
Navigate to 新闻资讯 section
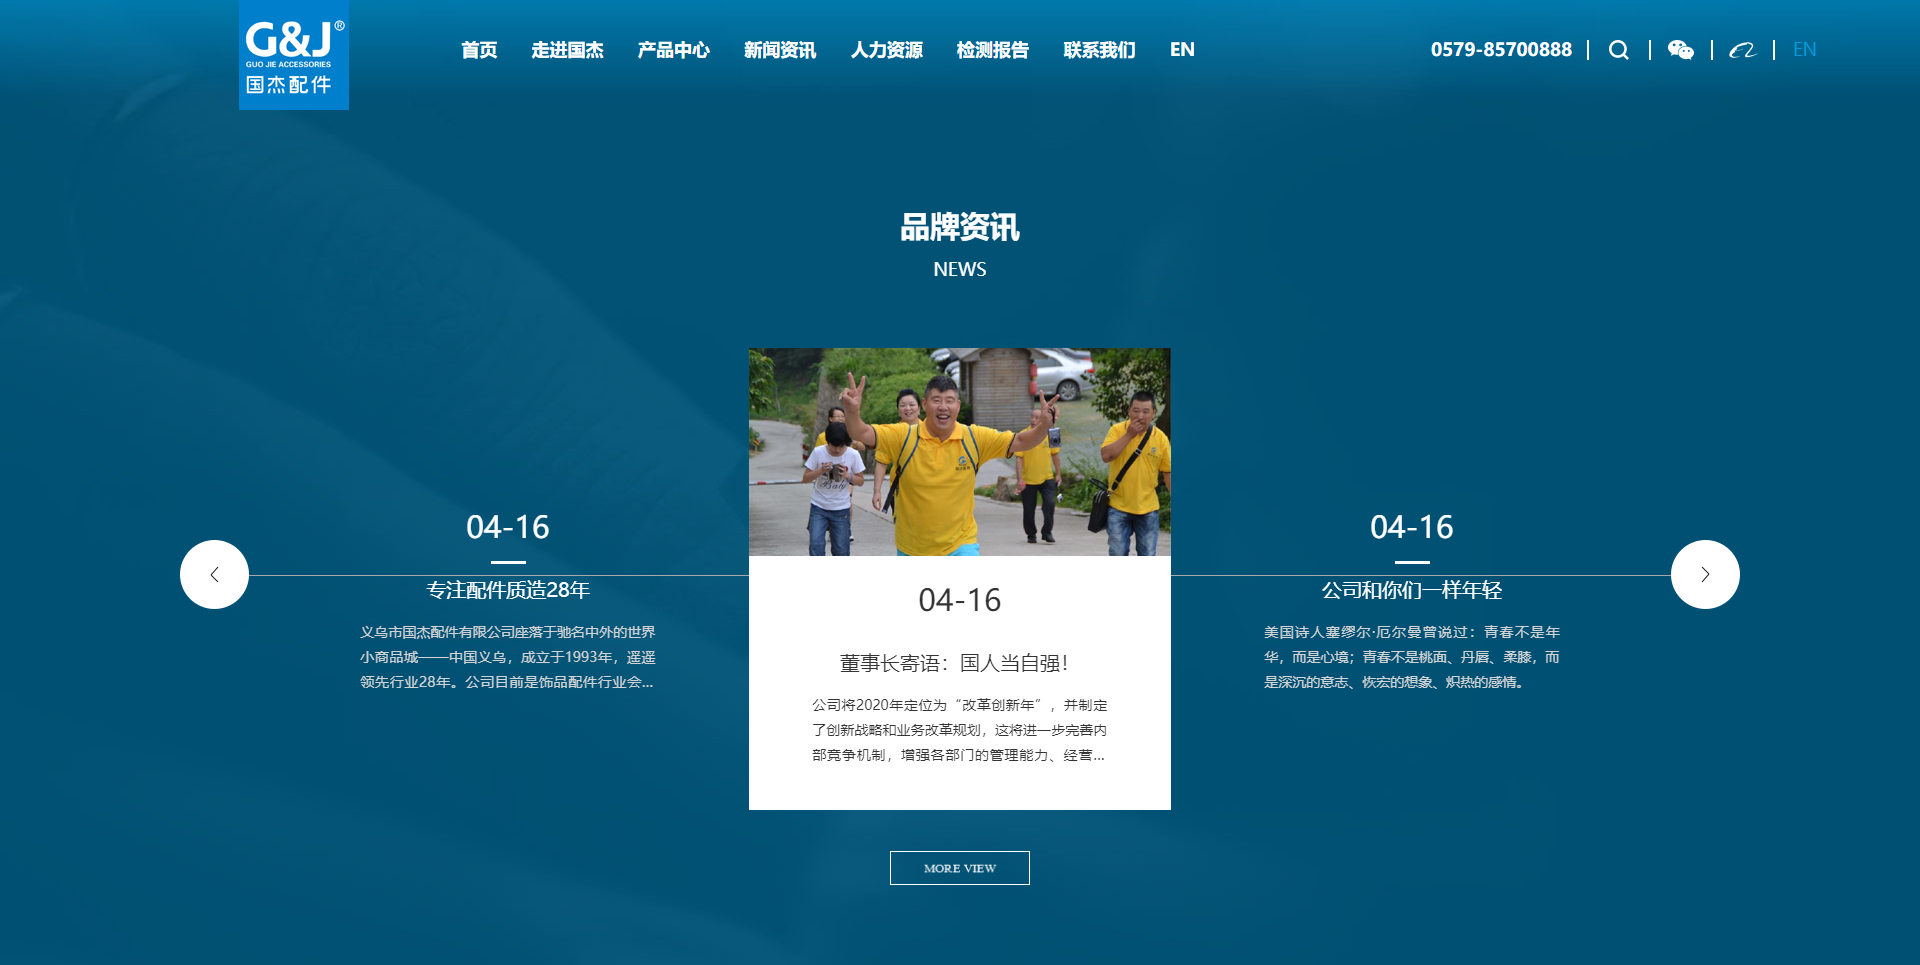point(780,50)
